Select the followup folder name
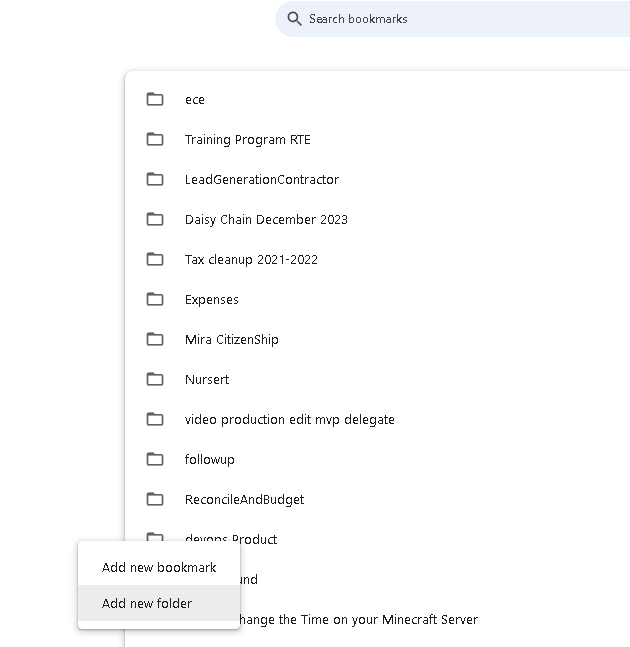This screenshot has height=647, width=630. click(210, 460)
